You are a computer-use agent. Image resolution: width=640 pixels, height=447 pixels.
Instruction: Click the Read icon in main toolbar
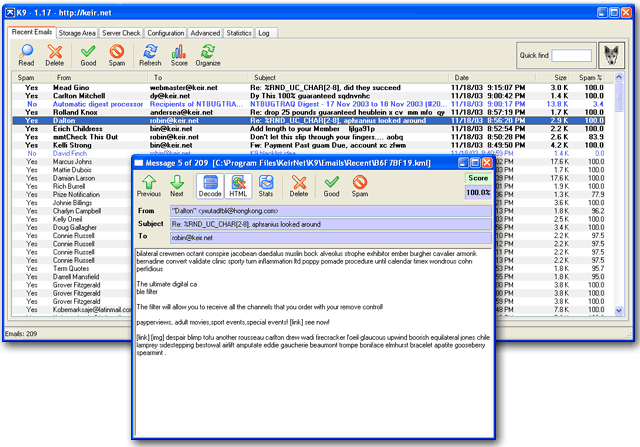26,52
